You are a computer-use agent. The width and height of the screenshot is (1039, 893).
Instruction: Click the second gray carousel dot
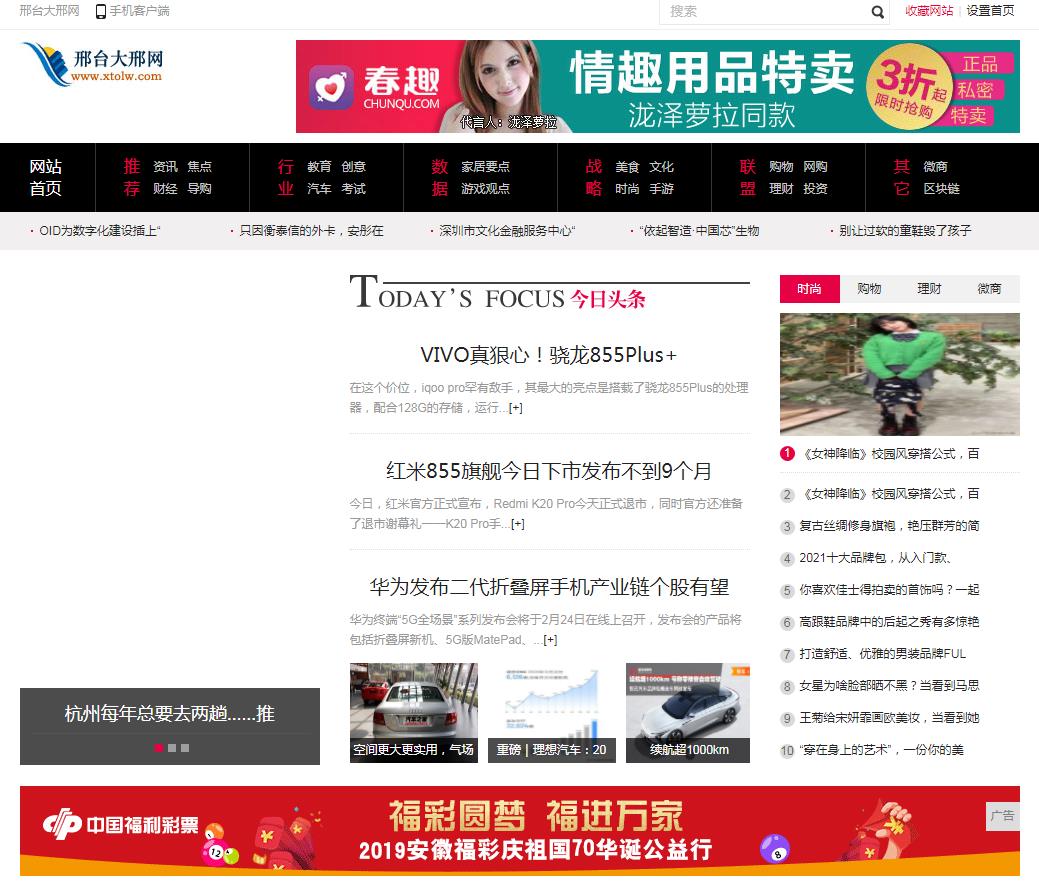[172, 748]
